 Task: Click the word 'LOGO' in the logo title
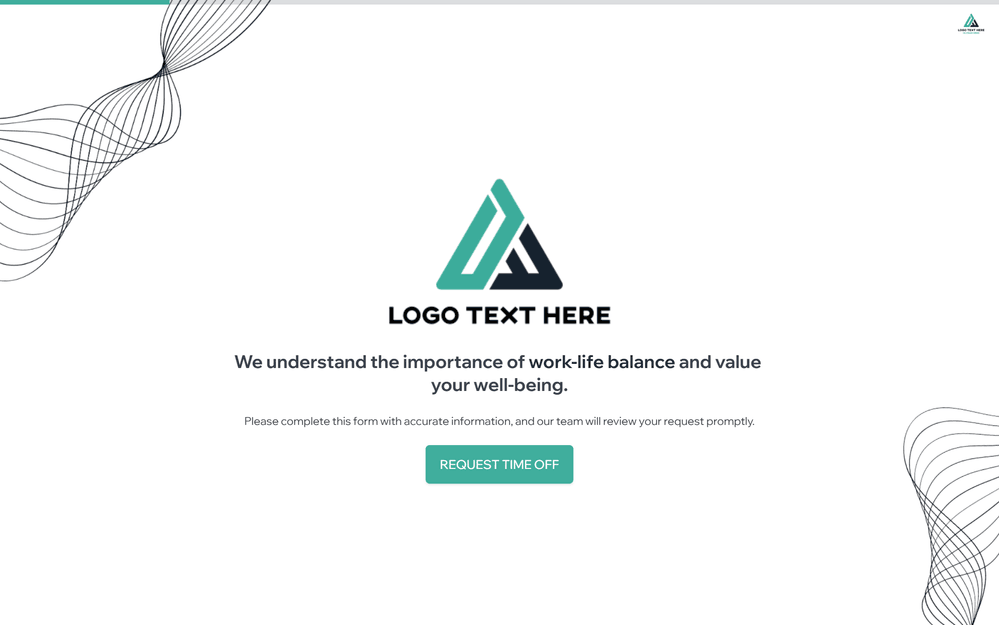424,315
